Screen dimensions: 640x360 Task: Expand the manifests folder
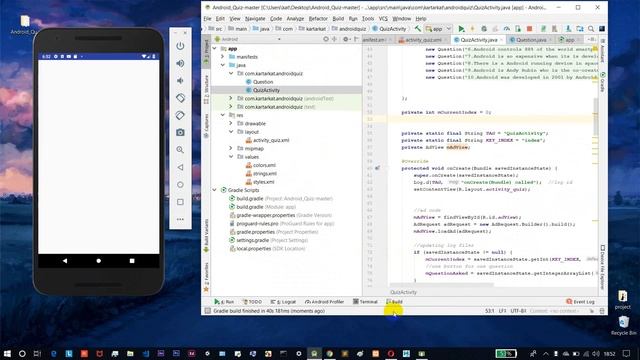223,57
